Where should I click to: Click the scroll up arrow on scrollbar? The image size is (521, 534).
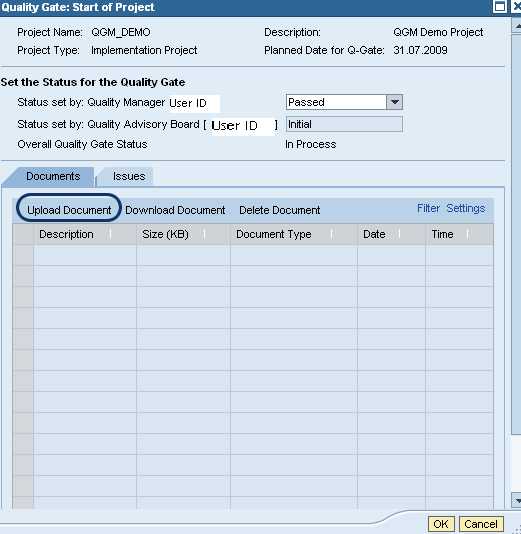[517, 26]
